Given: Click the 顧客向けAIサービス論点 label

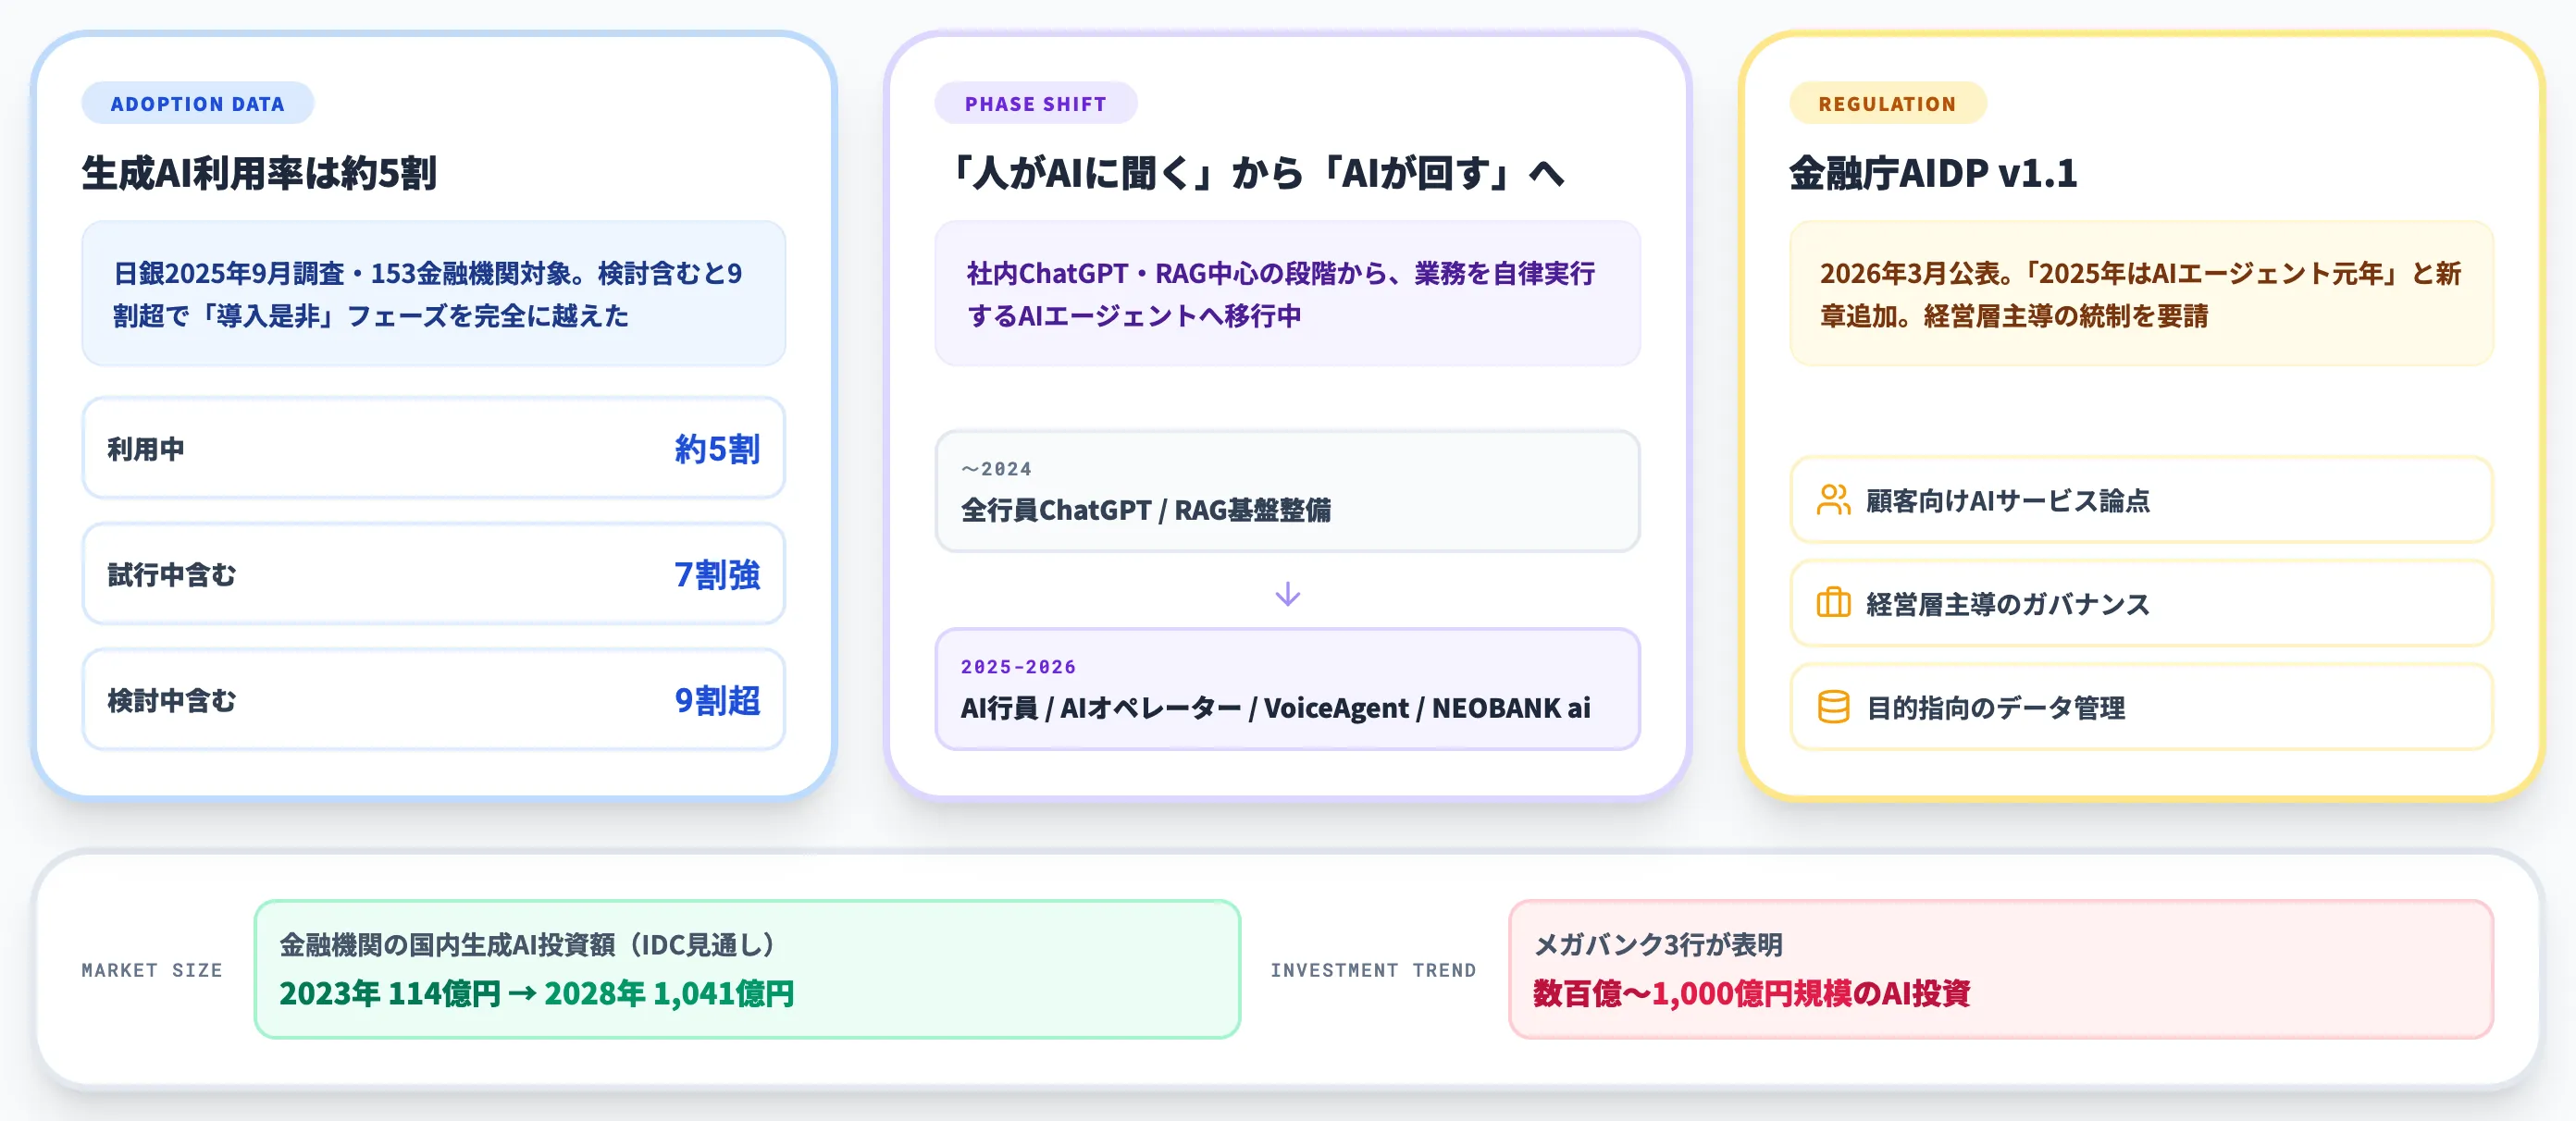Looking at the screenshot, I should coord(2008,500).
